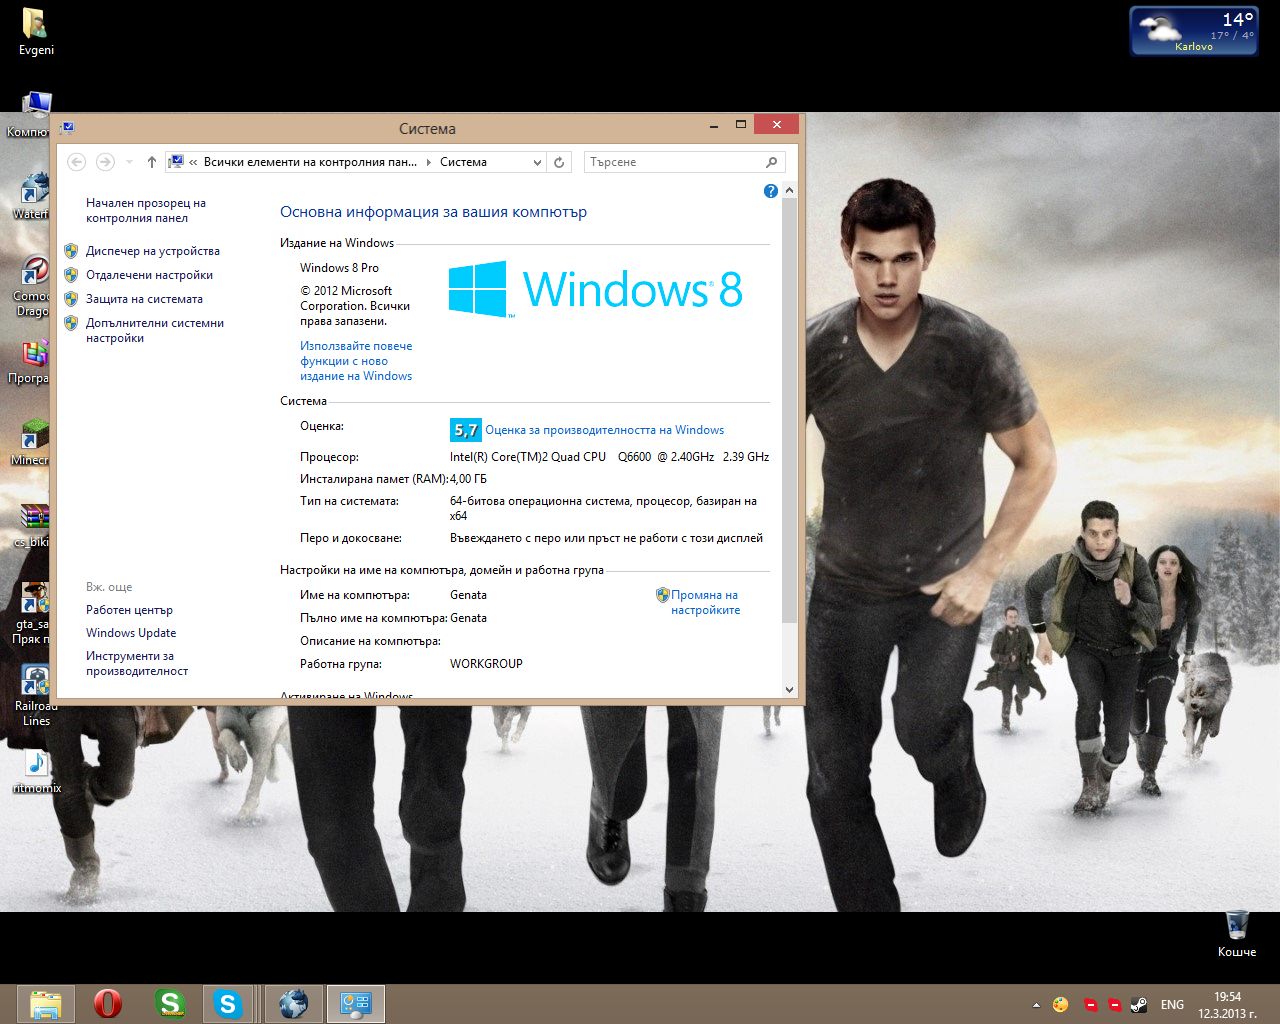Open Отдалечени настройки

point(149,275)
